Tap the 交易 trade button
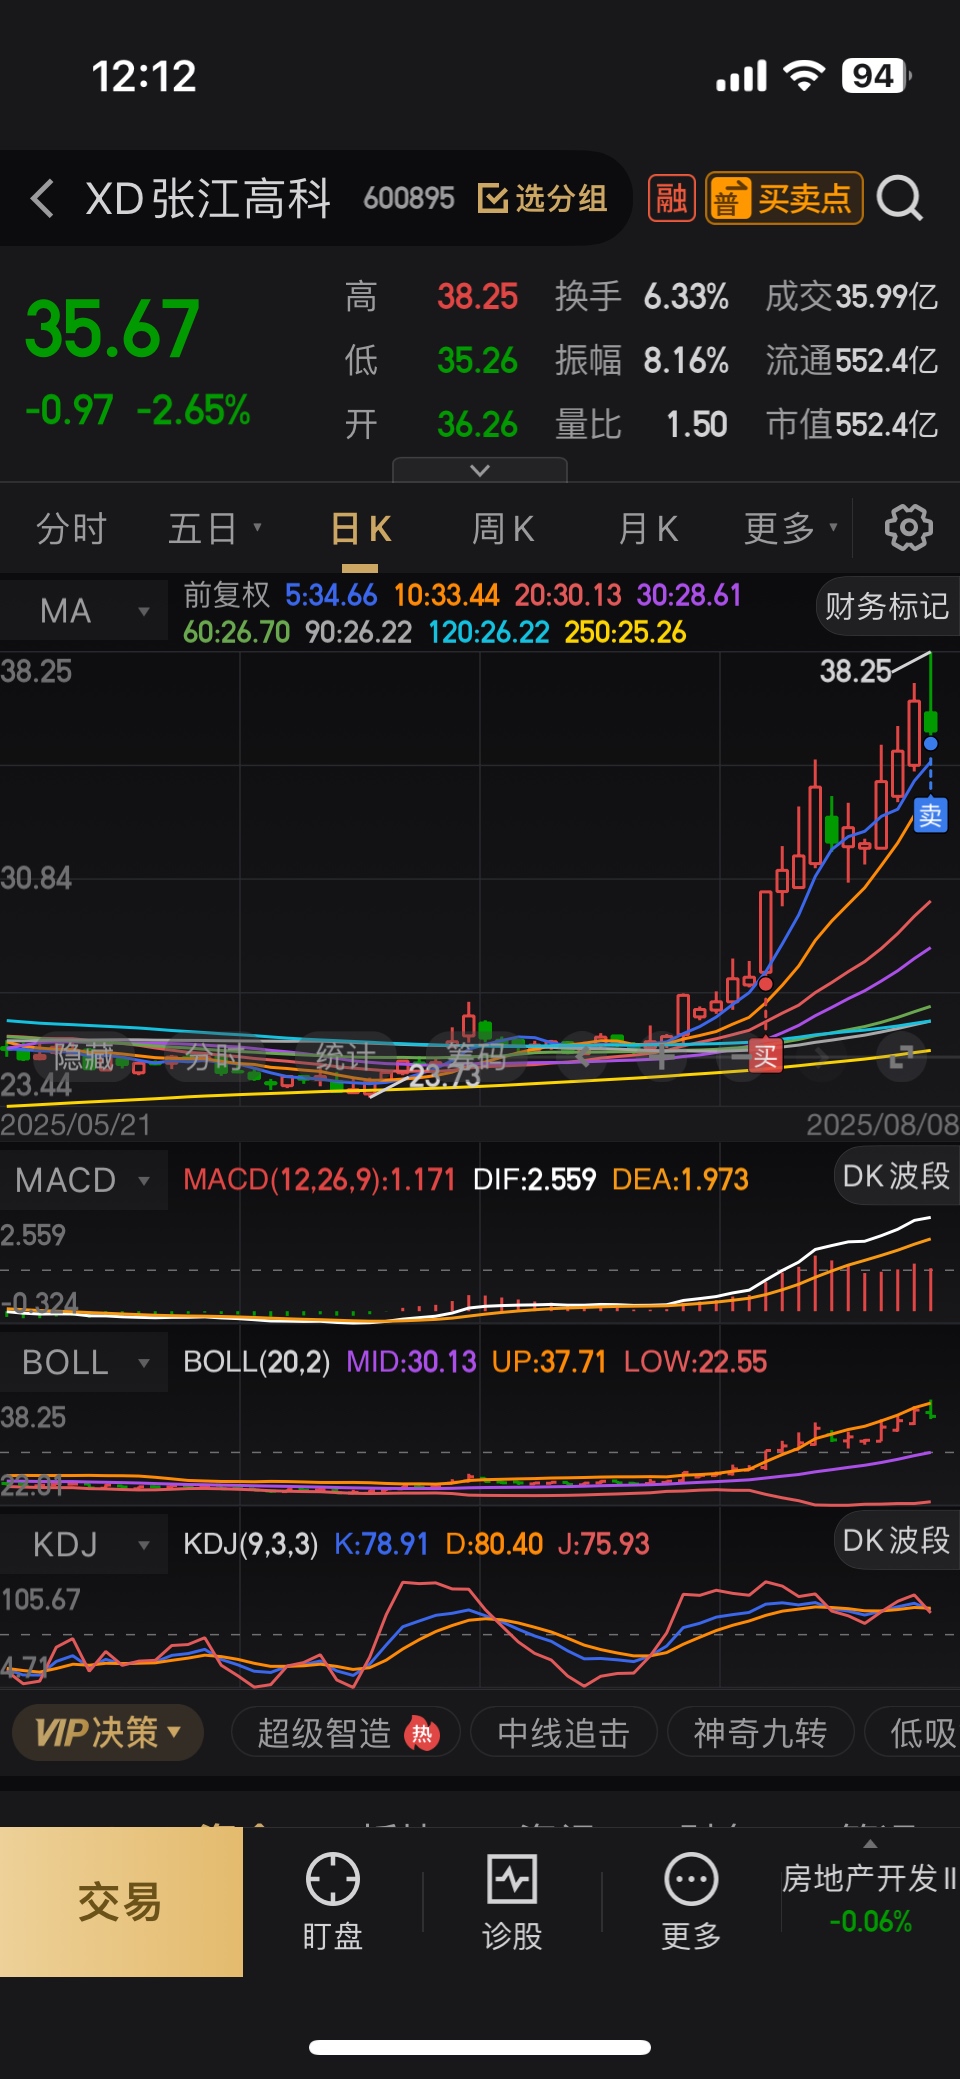 click(x=121, y=1902)
